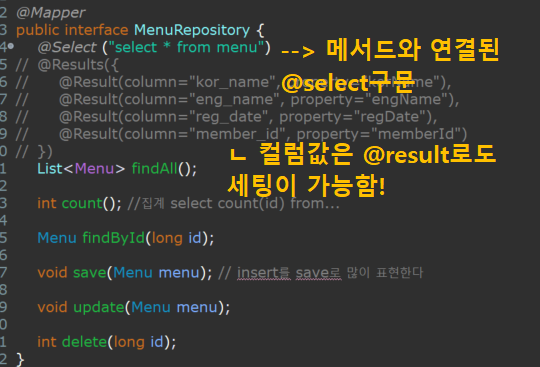Click property="engName" in commented code

click(369, 99)
